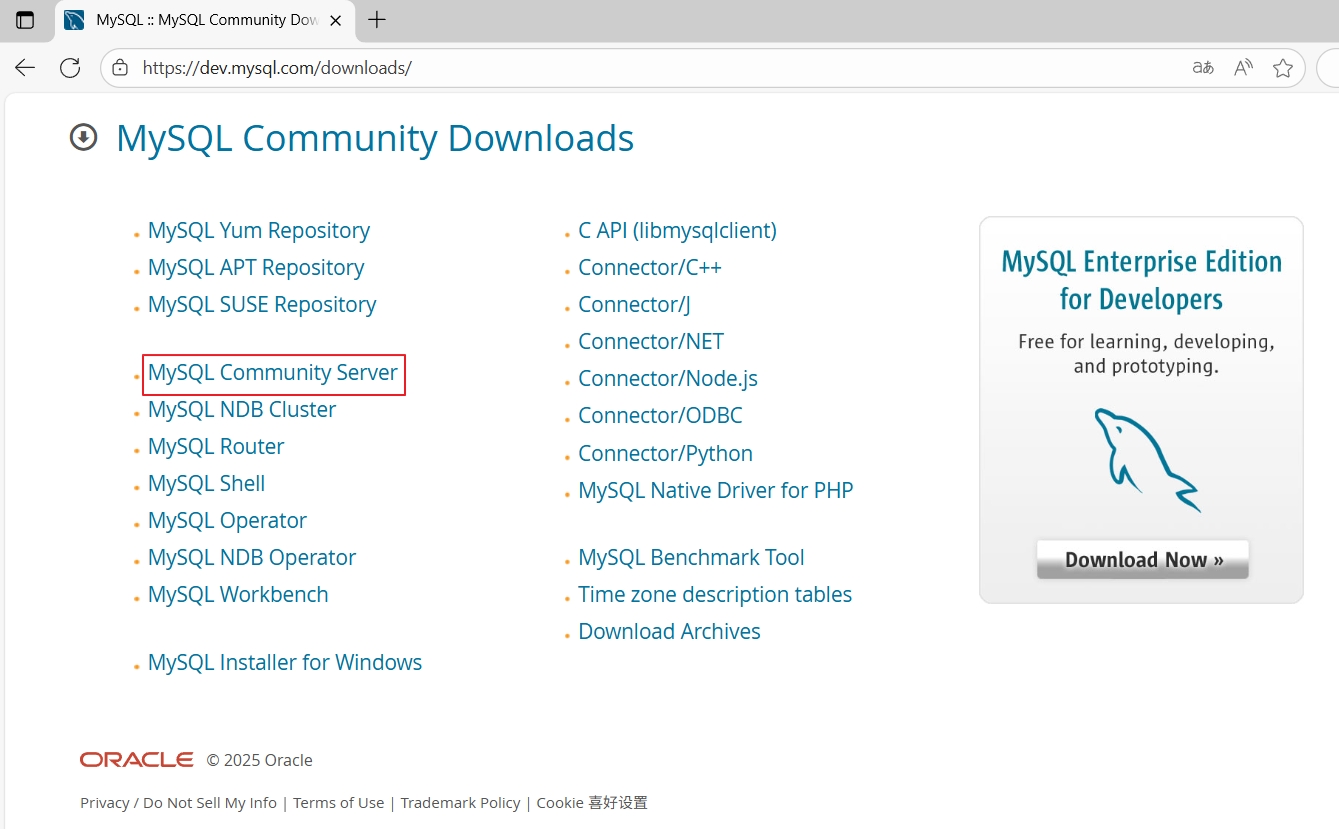Viewport: 1339px width, 829px height.
Task: Click the Download Now button
Action: 1142,559
